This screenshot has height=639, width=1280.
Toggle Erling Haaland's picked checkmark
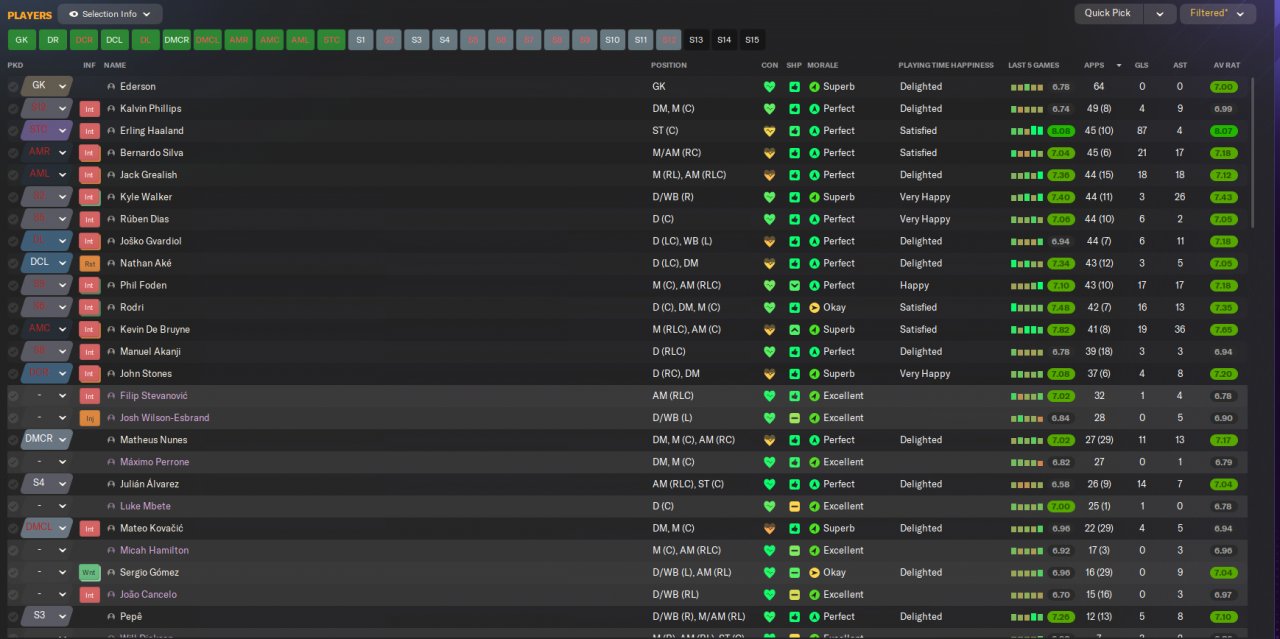pos(13,131)
